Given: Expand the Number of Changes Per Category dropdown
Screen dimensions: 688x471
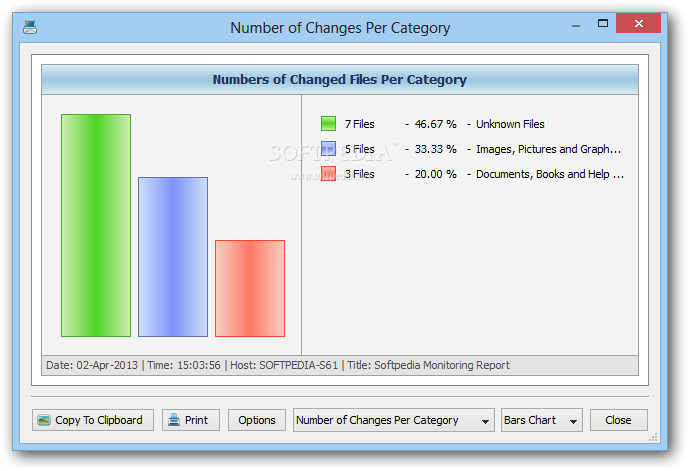Looking at the screenshot, I should pyautogui.click(x=394, y=420).
